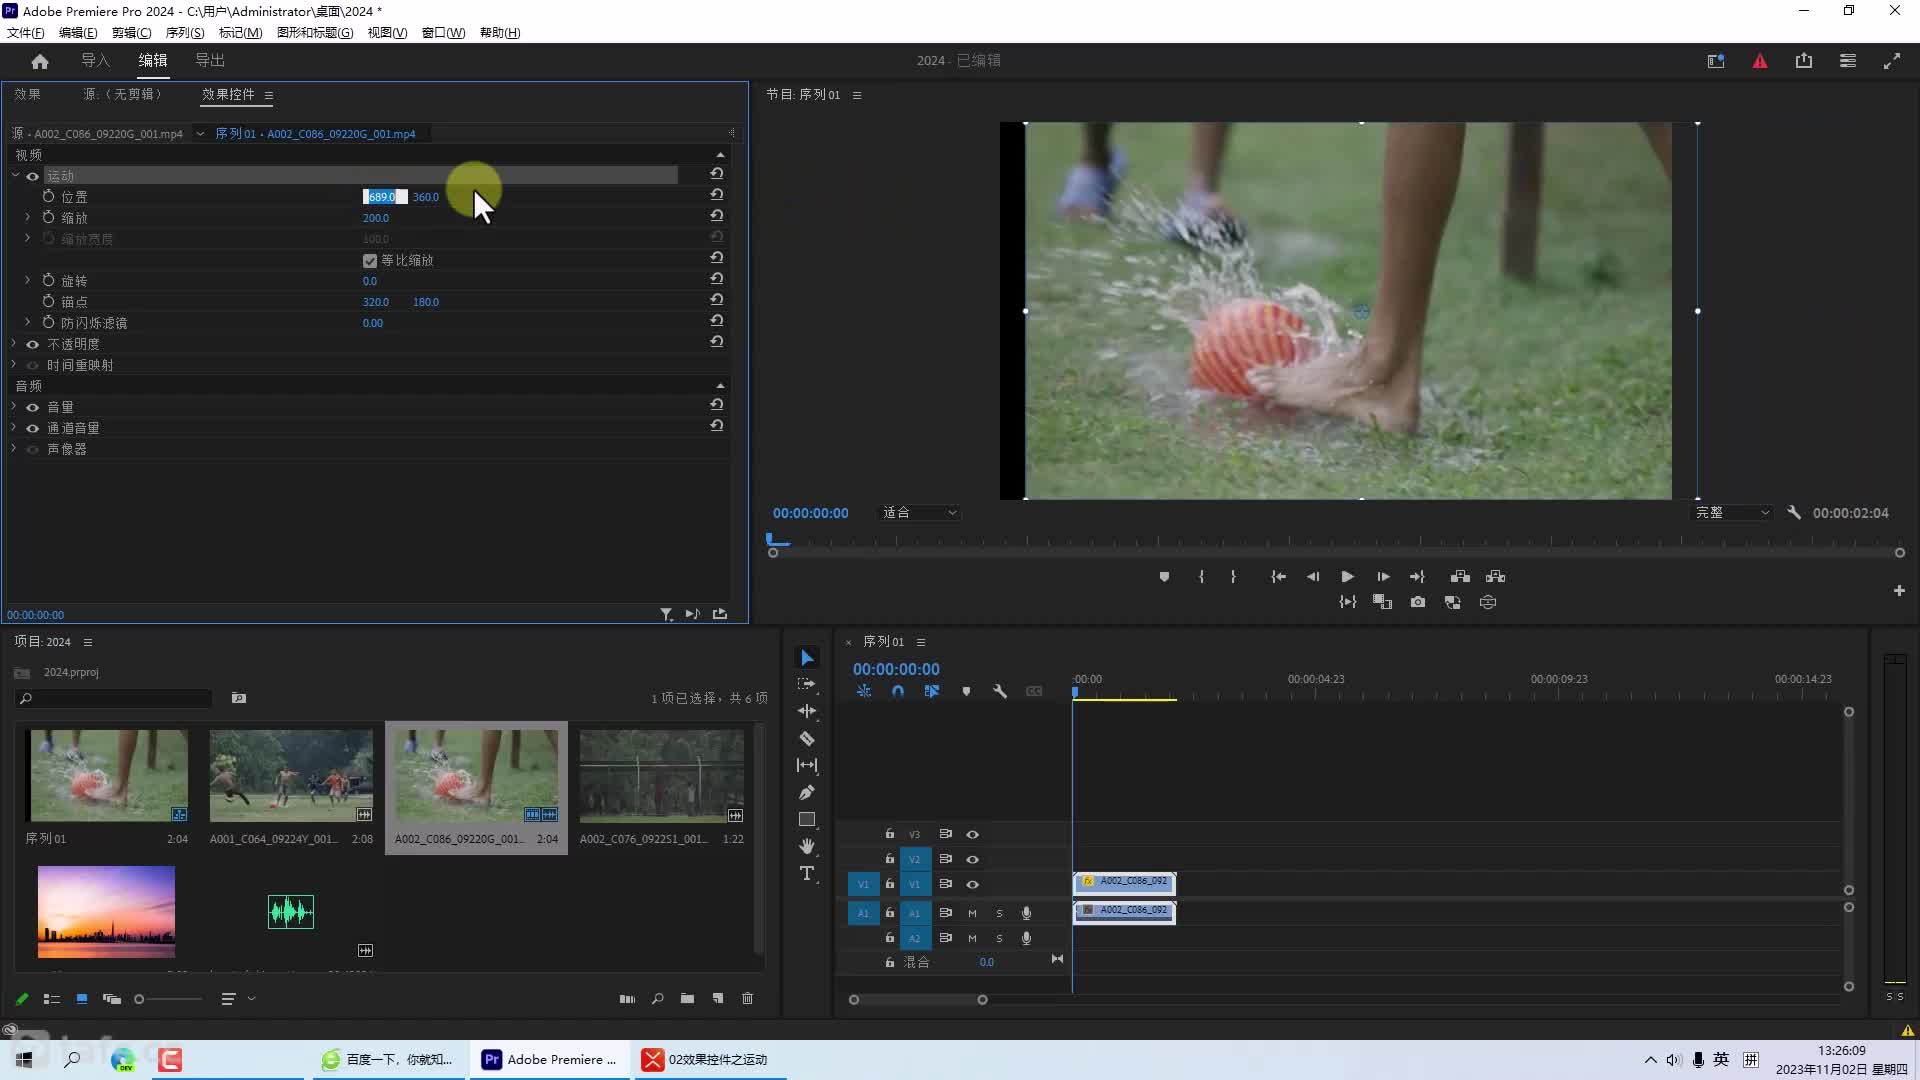Screen dimensions: 1920x1080
Task: Open the 序列(S) menu
Action: click(x=185, y=33)
